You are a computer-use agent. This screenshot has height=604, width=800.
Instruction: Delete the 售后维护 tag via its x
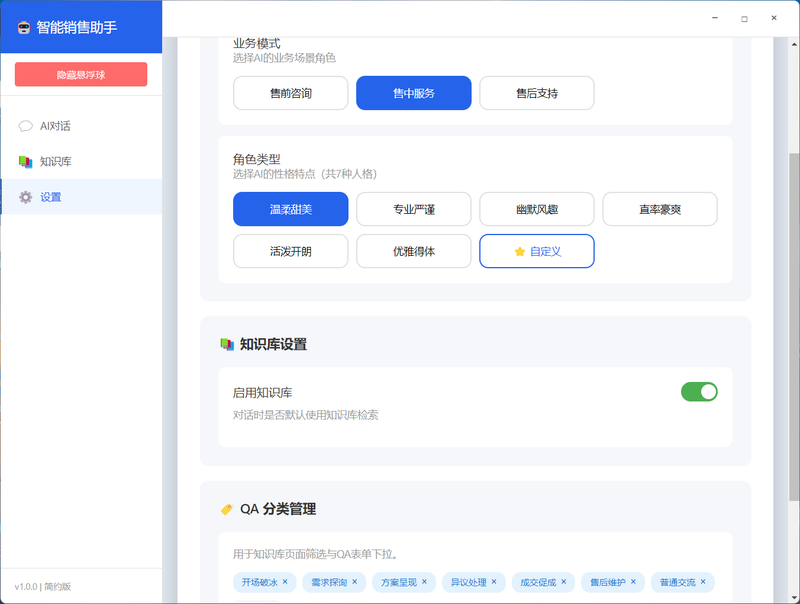coord(633,581)
